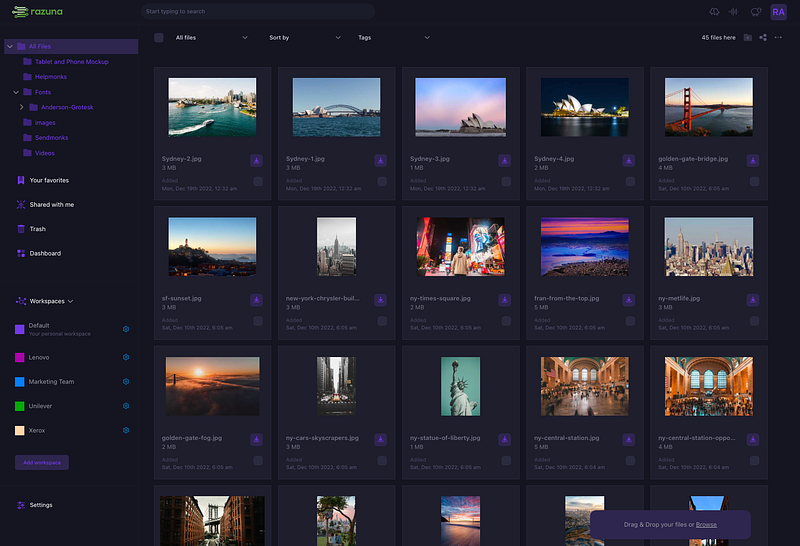This screenshot has width=800, height=546.
Task: Select the golden-gate-bridge.jpg checkbox
Action: point(755,182)
